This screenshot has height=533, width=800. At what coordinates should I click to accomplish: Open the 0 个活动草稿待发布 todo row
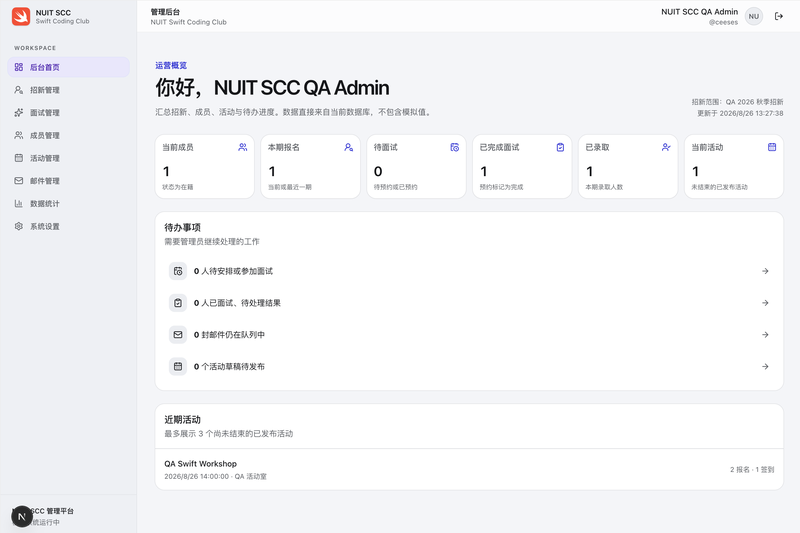[469, 366]
